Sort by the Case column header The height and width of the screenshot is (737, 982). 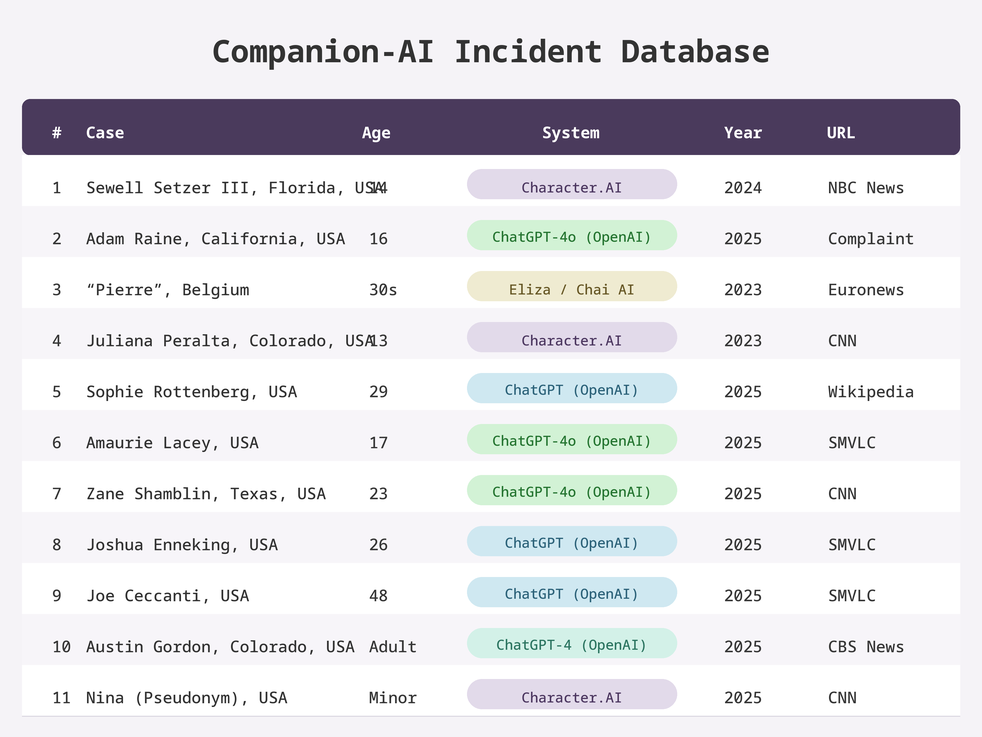pyautogui.click(x=105, y=133)
